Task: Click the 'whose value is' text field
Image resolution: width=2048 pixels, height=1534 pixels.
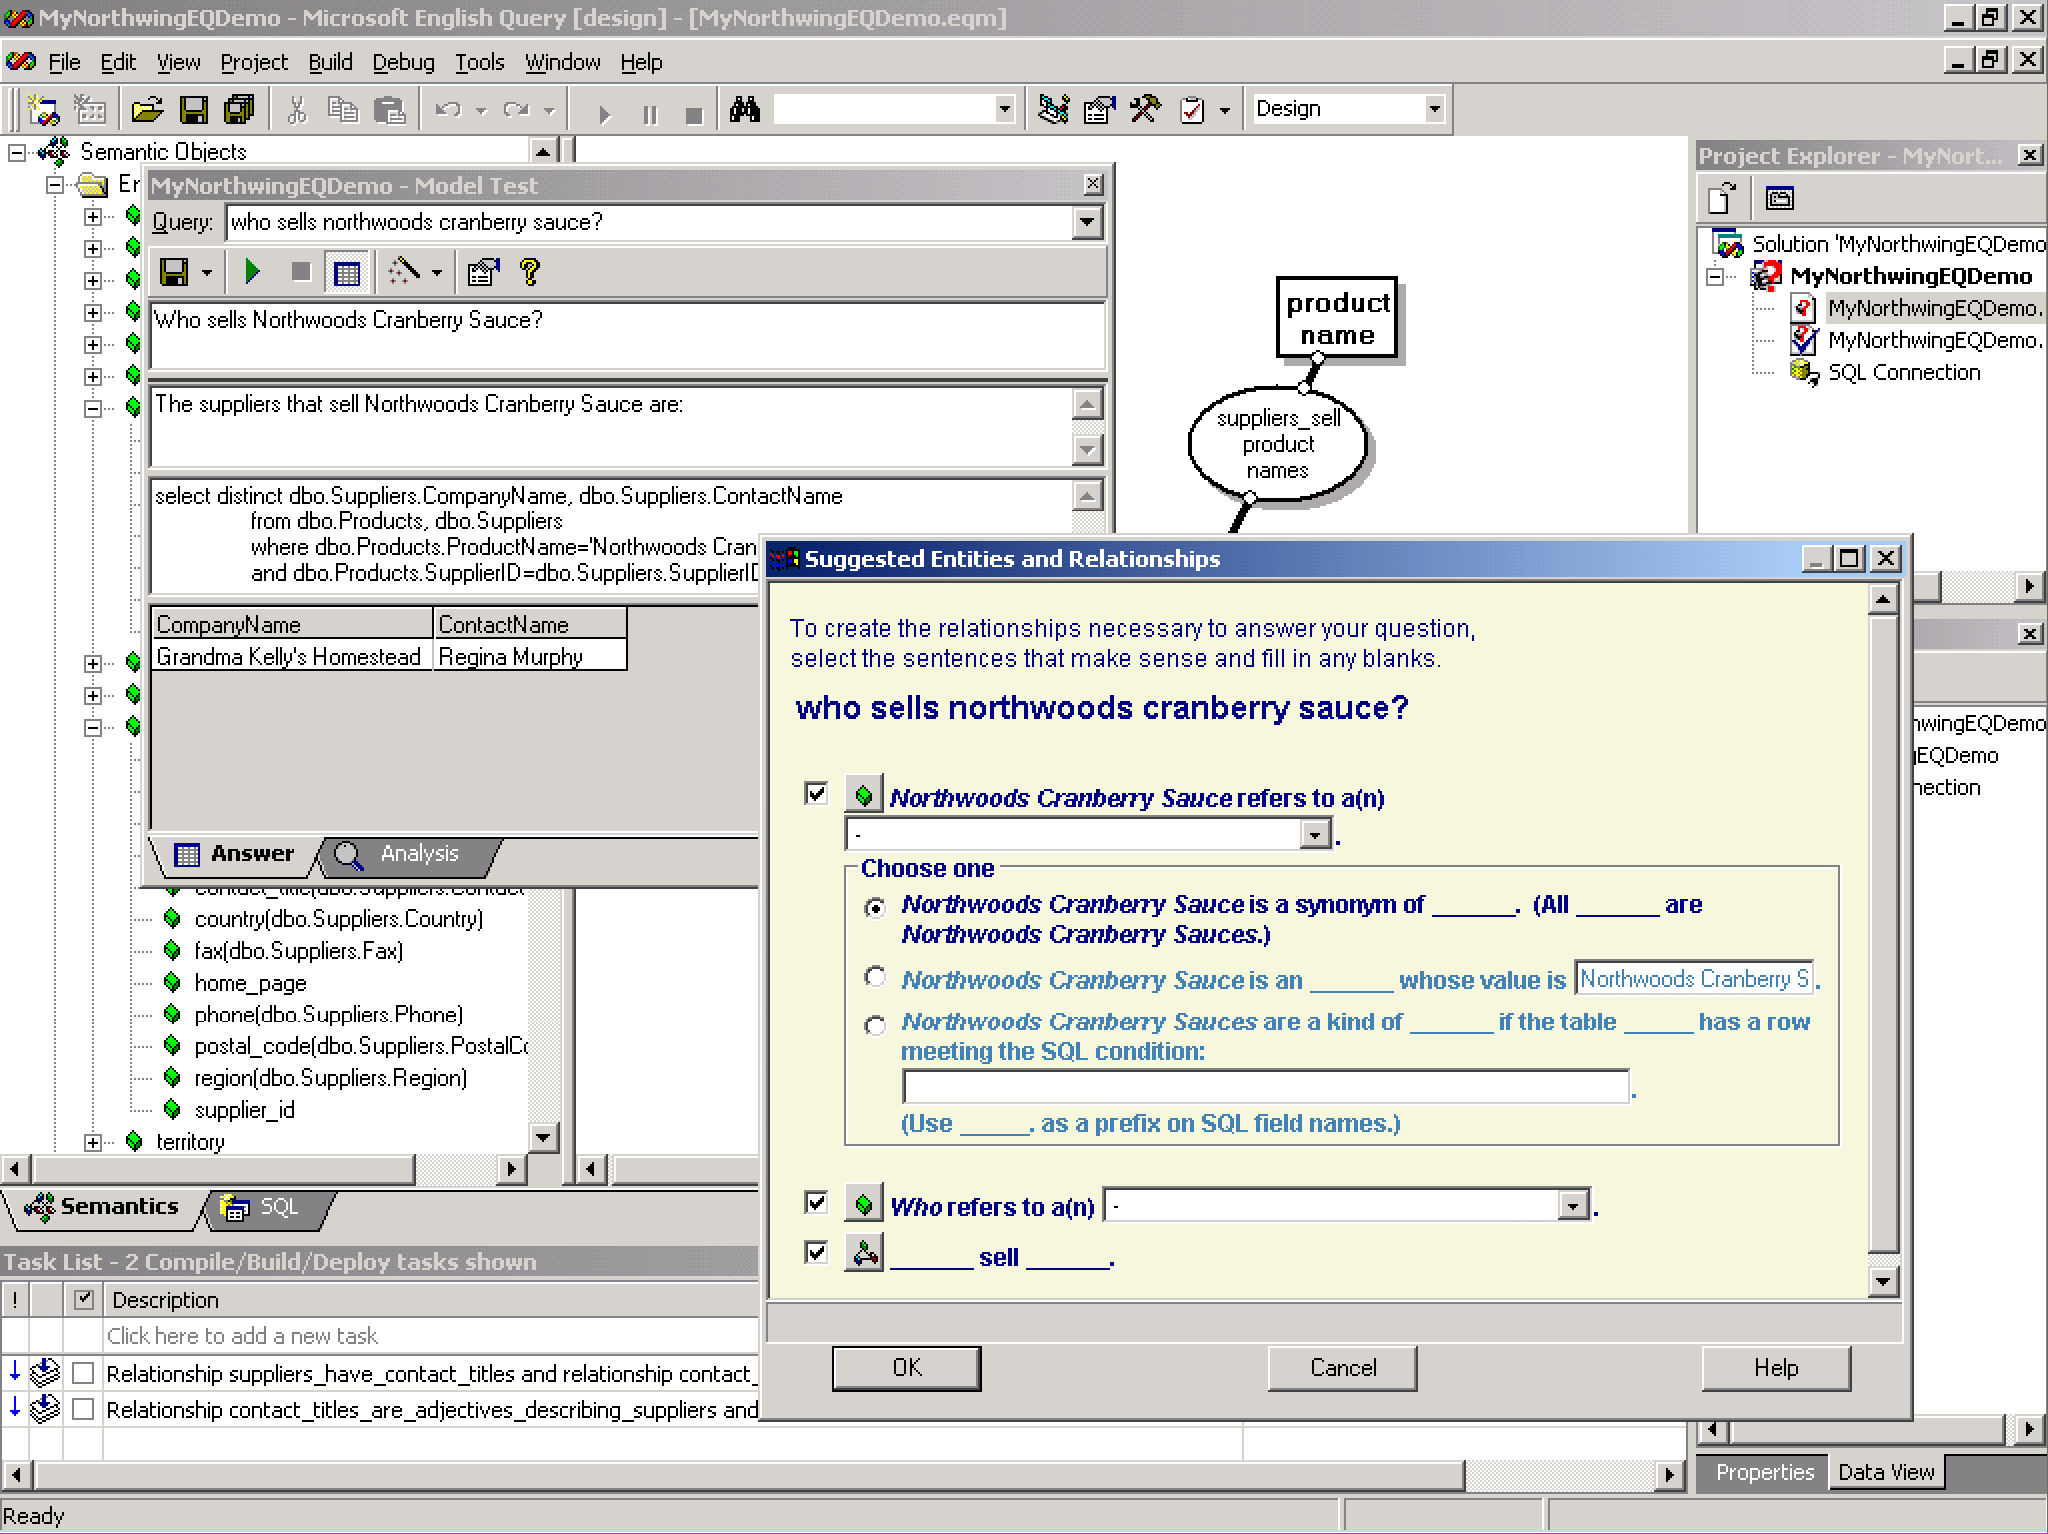Action: (x=1694, y=978)
